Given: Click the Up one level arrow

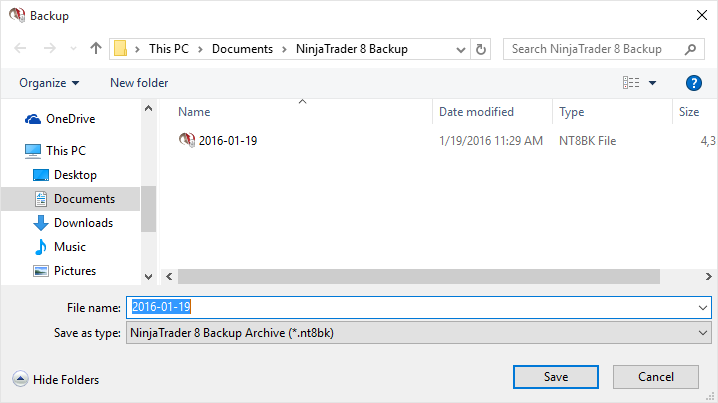Looking at the screenshot, I should pyautogui.click(x=96, y=48).
